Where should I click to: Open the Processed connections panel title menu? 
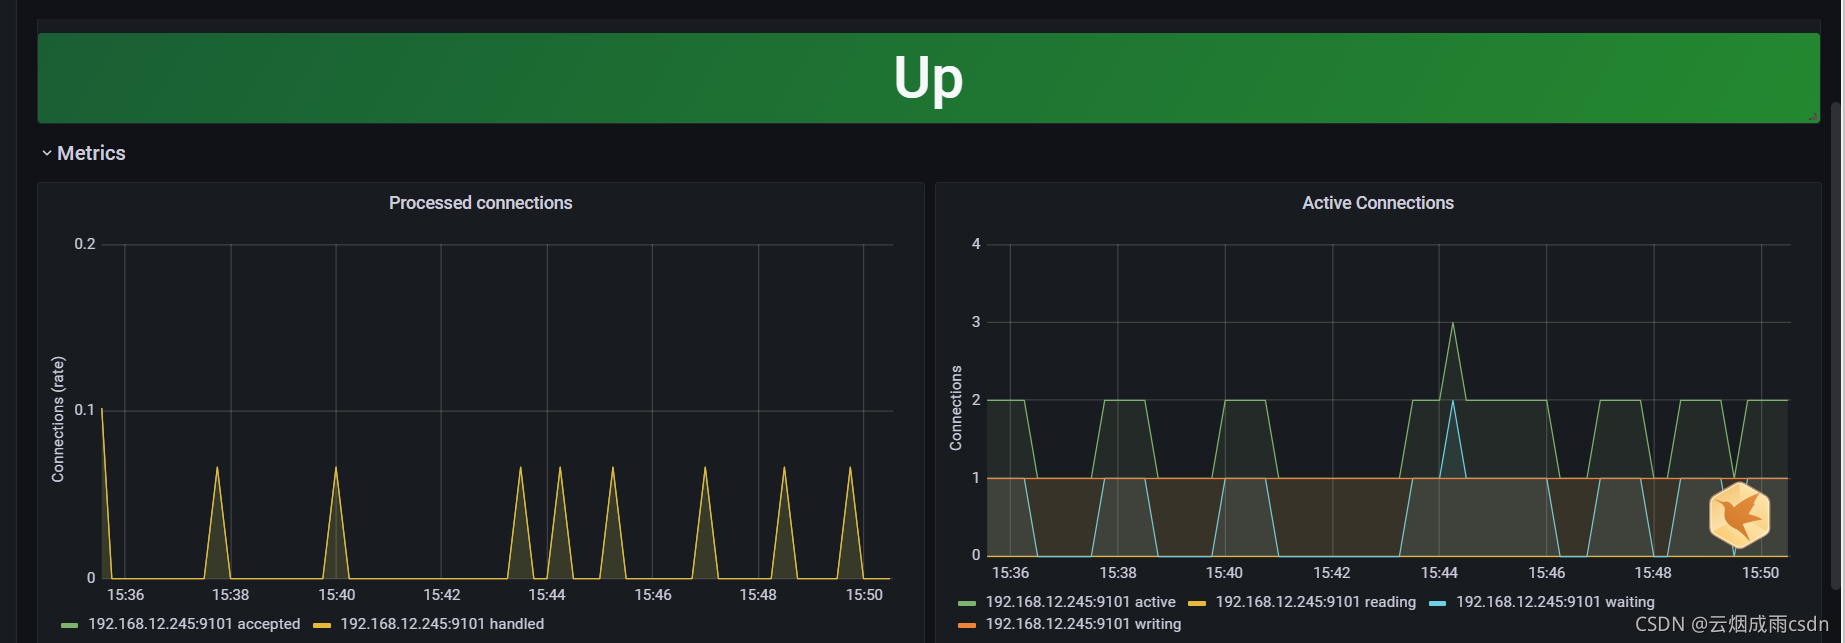[x=480, y=203]
